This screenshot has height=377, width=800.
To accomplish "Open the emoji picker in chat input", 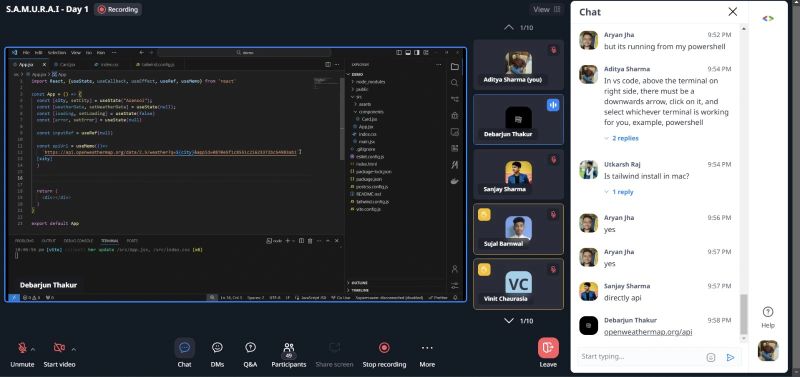I will pos(711,357).
